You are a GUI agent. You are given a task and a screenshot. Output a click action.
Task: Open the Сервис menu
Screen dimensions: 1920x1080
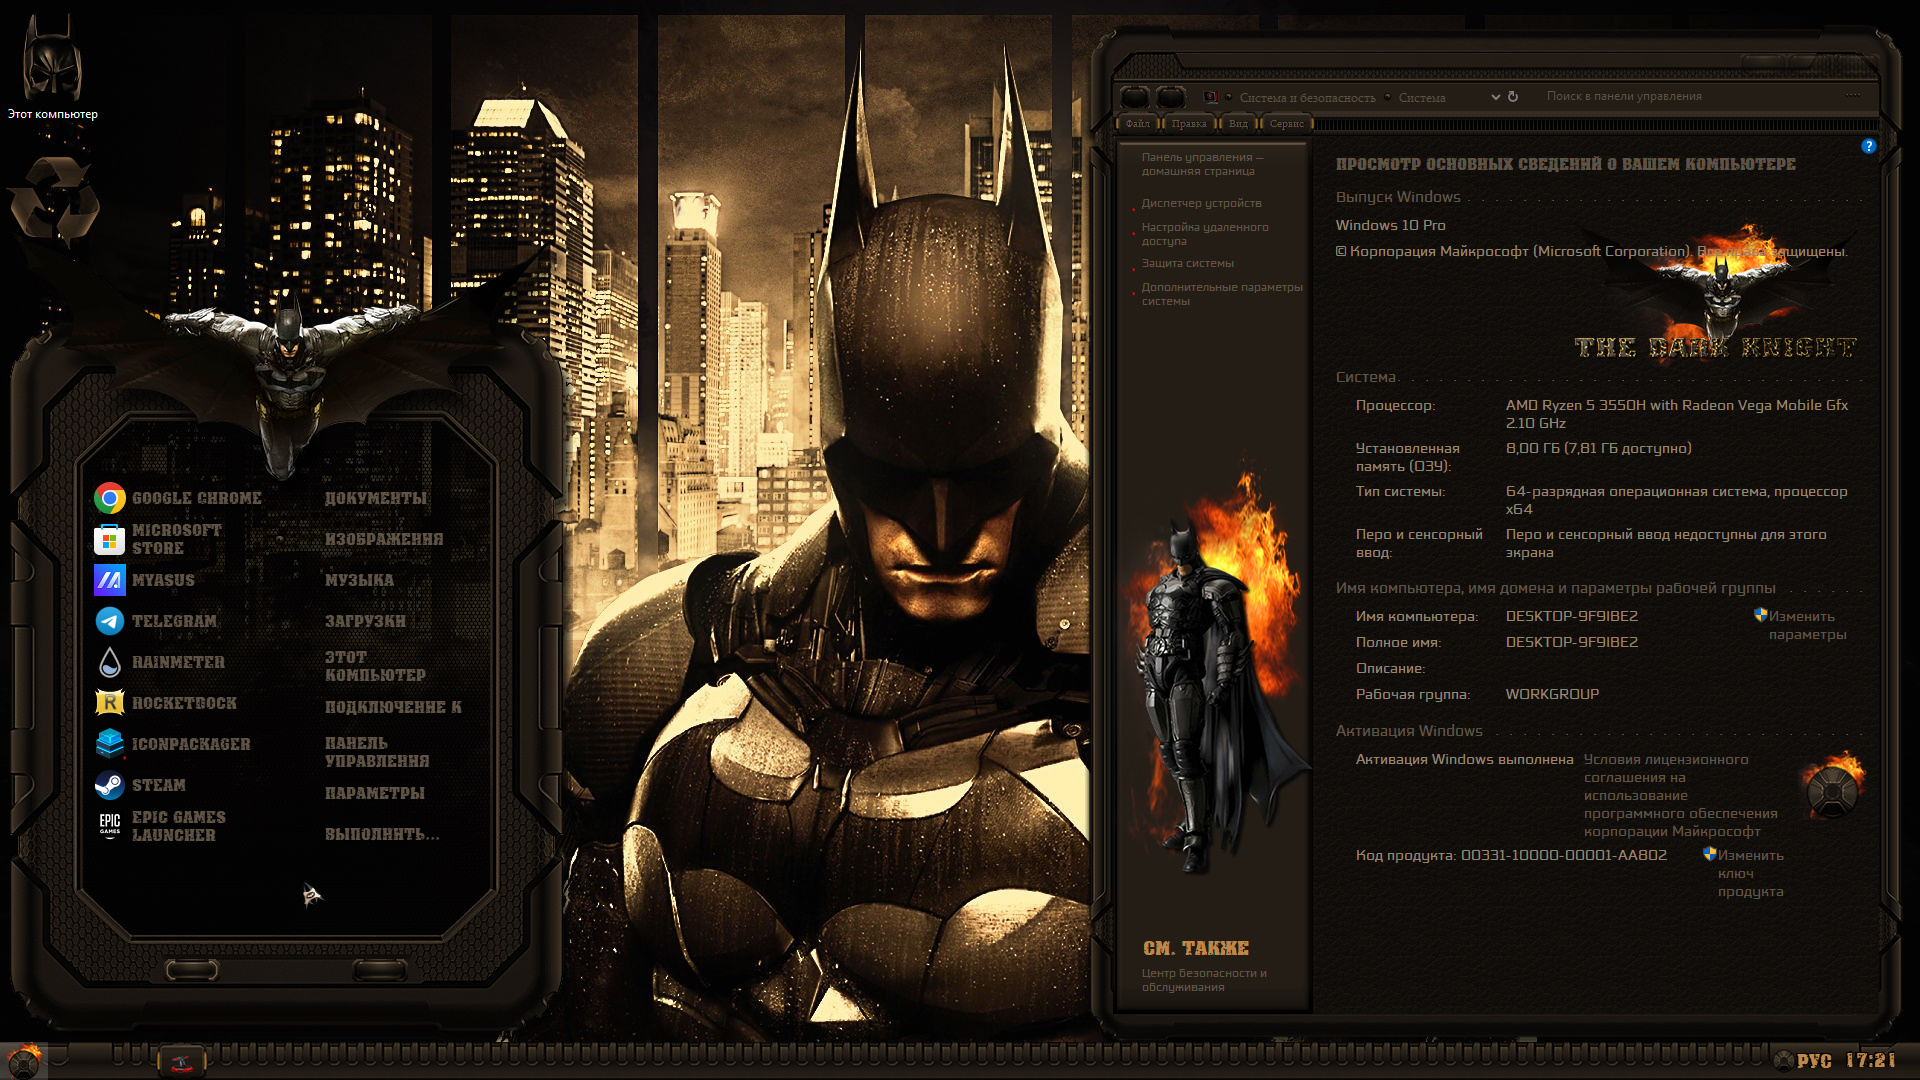1286,124
